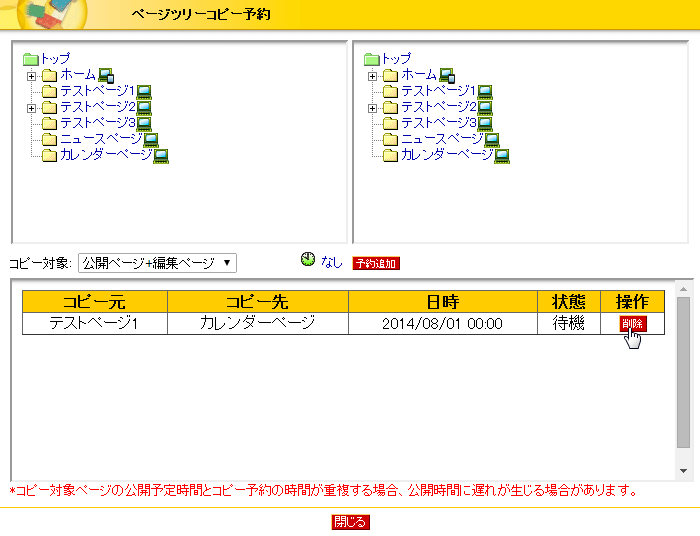700x536 pixels.
Task: Click テストページ1 folder icon in right tree
Action: (x=390, y=91)
